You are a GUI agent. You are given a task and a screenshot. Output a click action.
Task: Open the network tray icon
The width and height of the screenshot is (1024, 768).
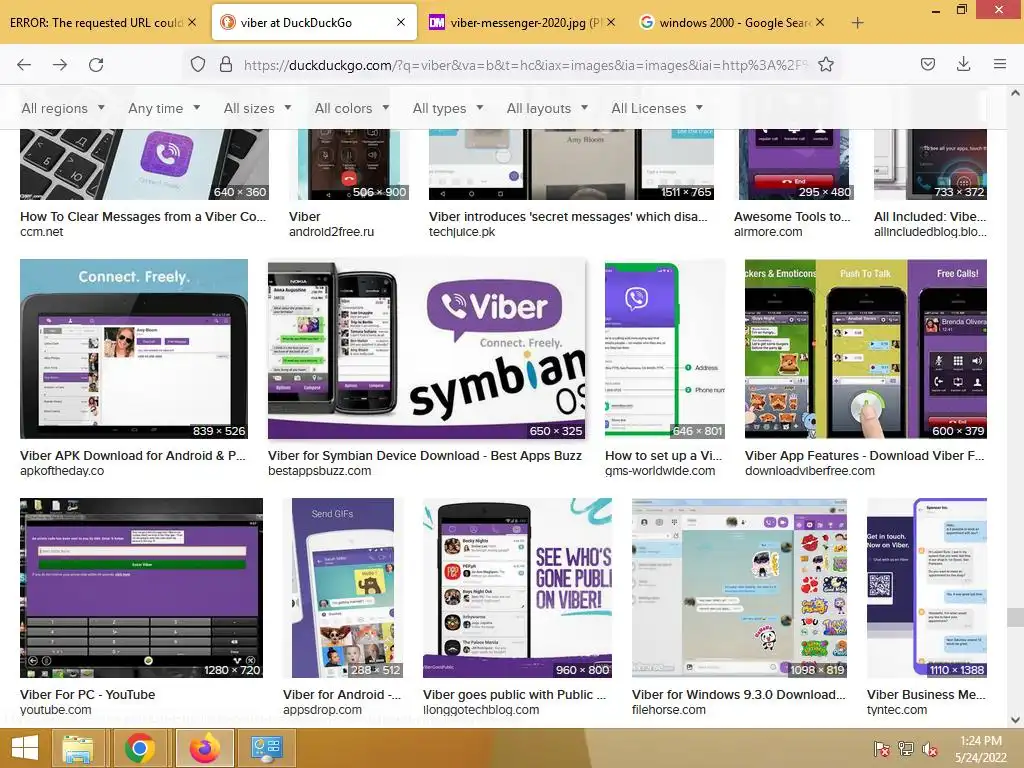(x=906, y=748)
